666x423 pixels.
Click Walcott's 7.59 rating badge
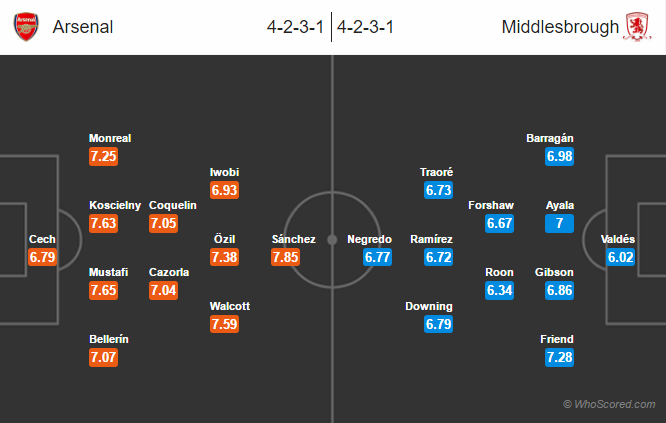click(x=224, y=323)
